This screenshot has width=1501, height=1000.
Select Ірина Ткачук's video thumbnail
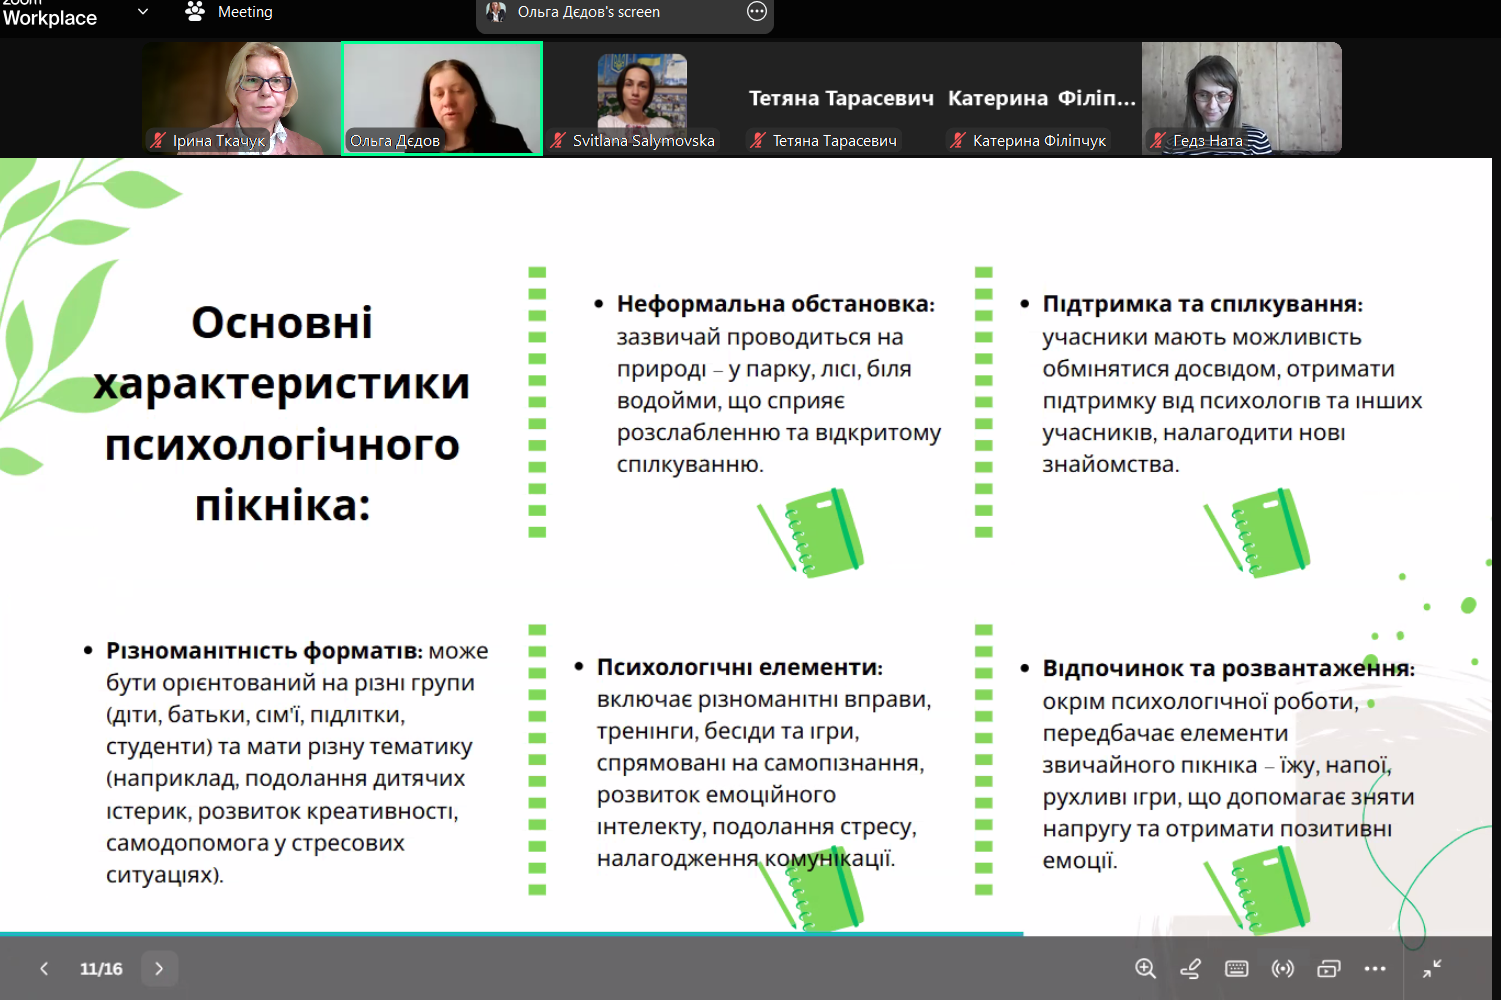pyautogui.click(x=241, y=97)
